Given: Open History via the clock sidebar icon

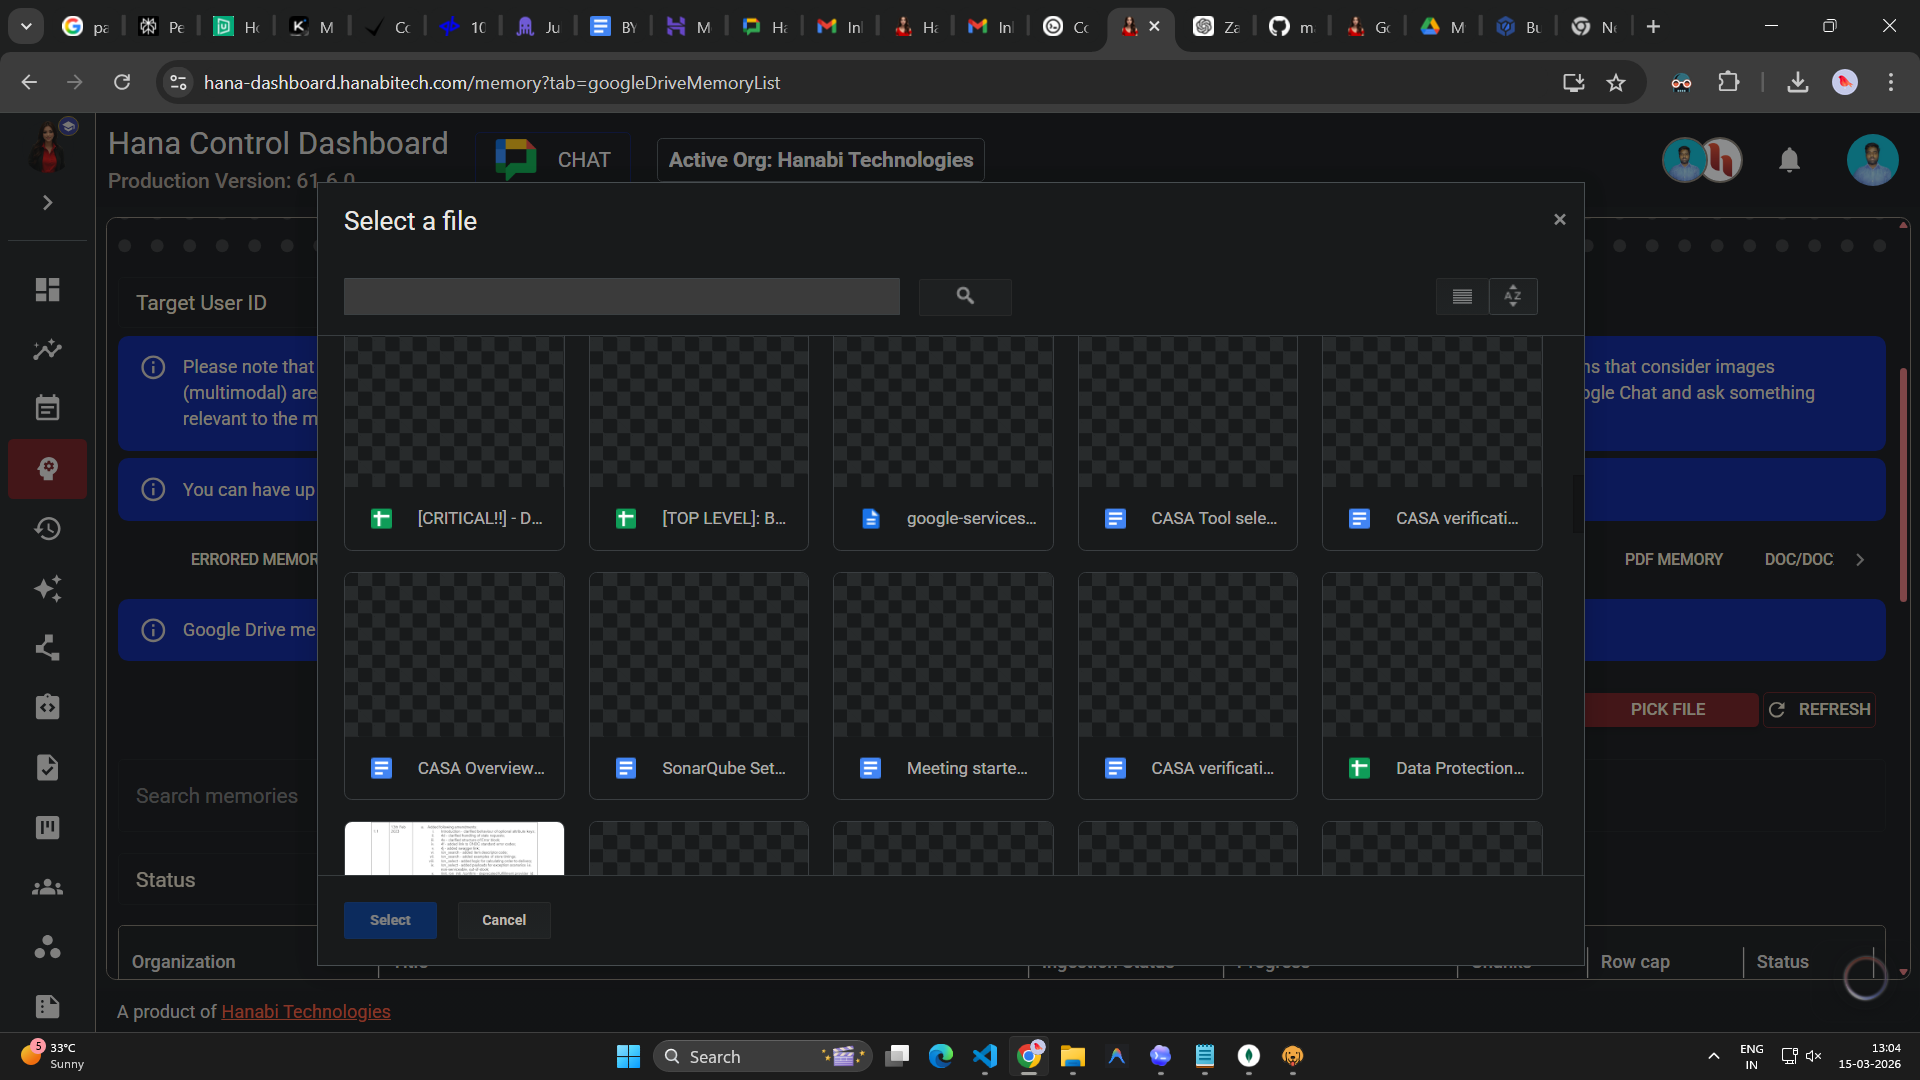Looking at the screenshot, I should [x=47, y=529].
